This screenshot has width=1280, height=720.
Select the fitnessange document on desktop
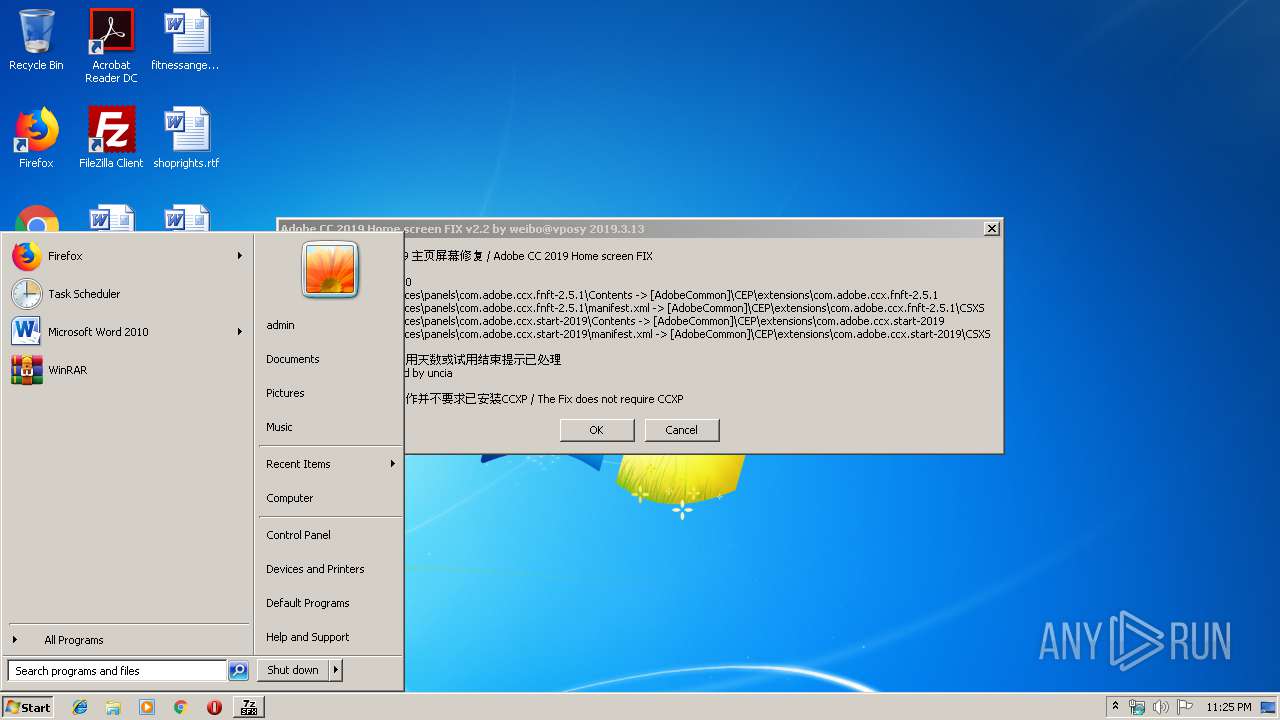point(185,40)
